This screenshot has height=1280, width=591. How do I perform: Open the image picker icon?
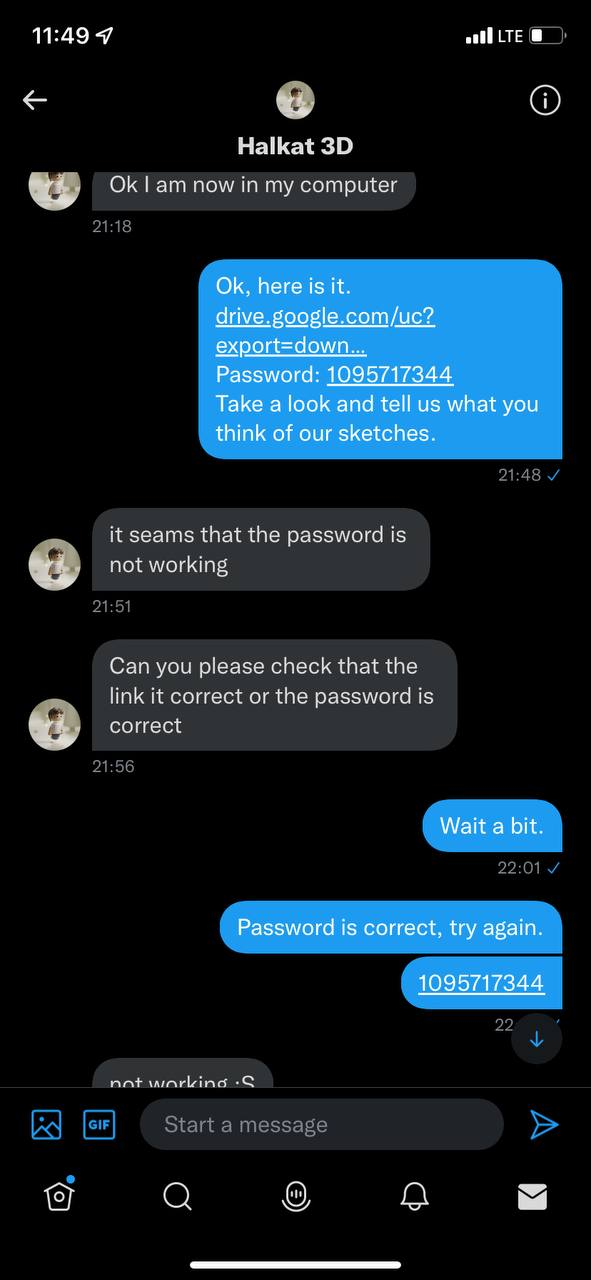tap(46, 1124)
